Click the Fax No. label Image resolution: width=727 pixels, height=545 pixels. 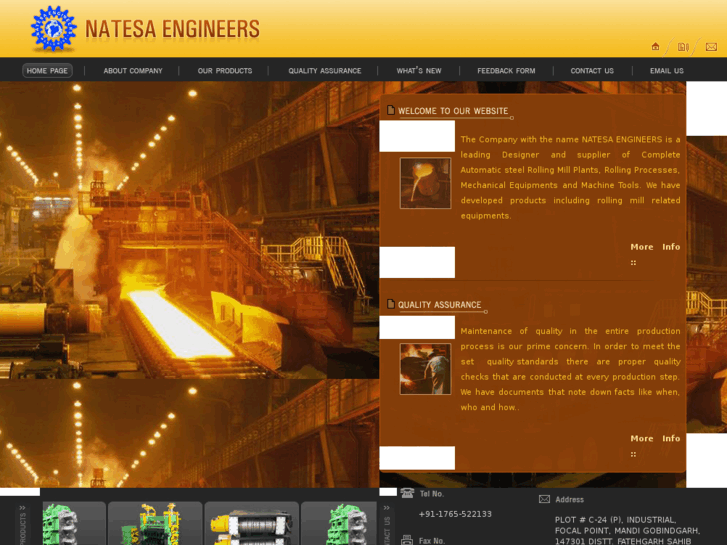432,540
